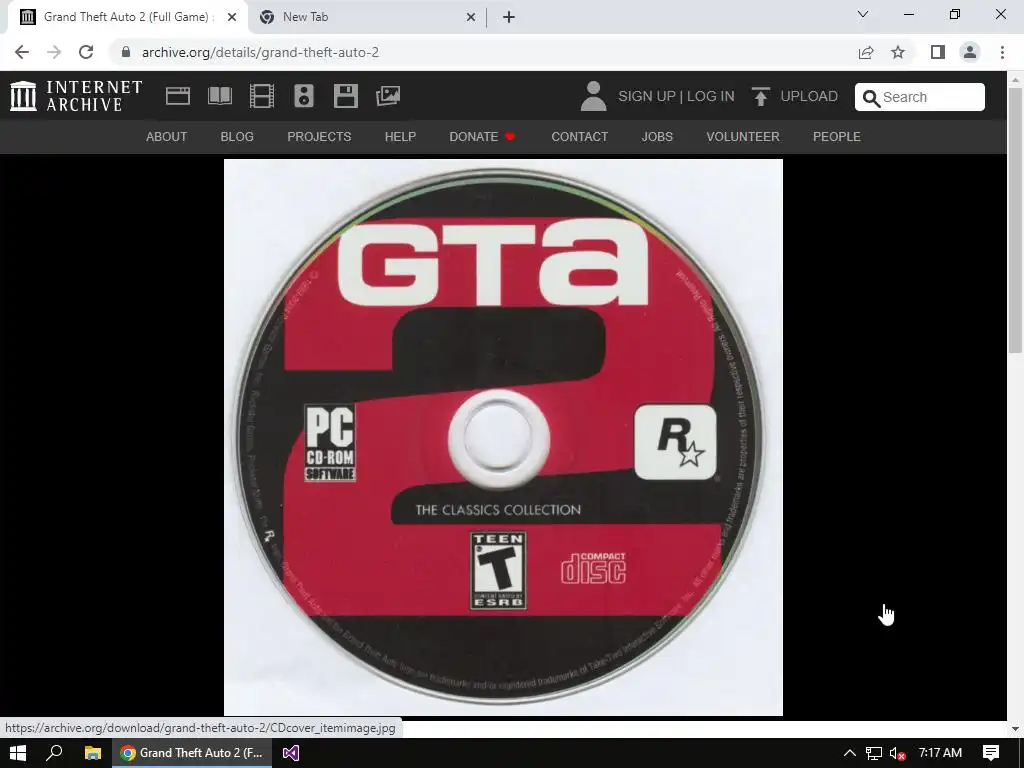Click the UPLOAD text link

click(809, 96)
